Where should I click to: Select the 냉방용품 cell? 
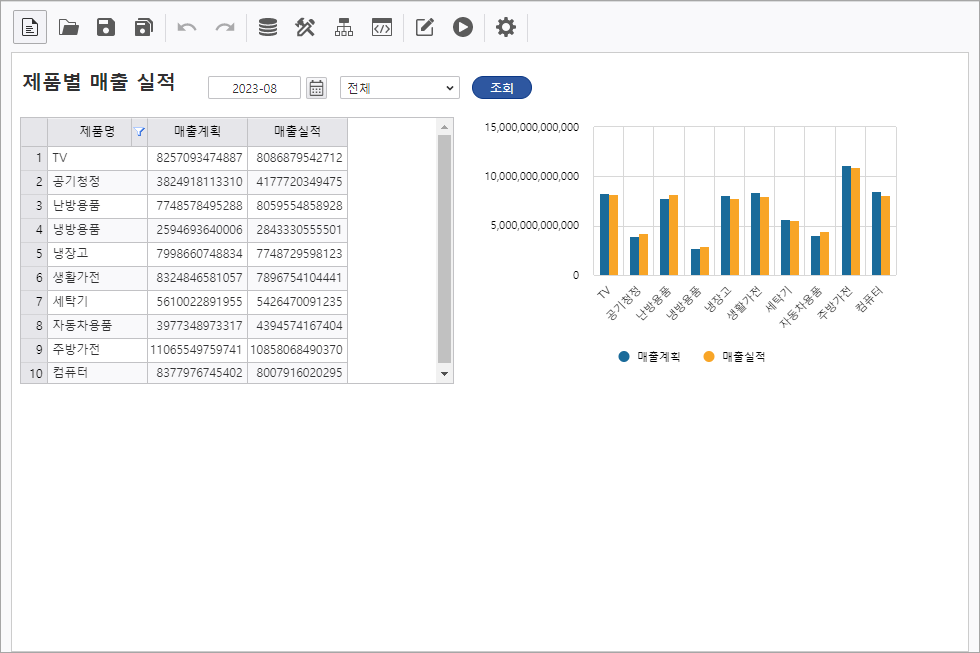(98, 230)
